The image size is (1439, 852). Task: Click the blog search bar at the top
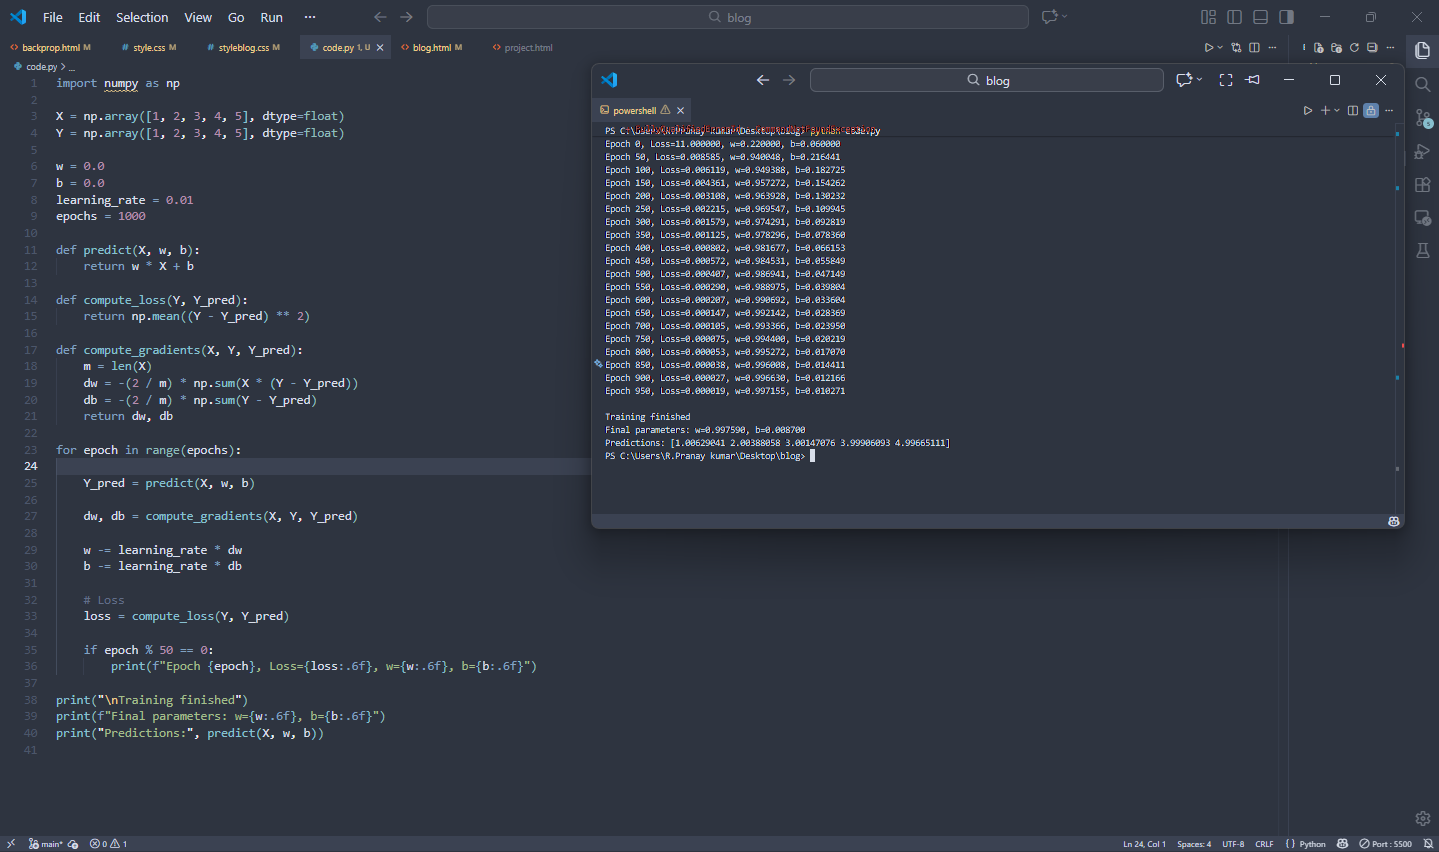[727, 16]
